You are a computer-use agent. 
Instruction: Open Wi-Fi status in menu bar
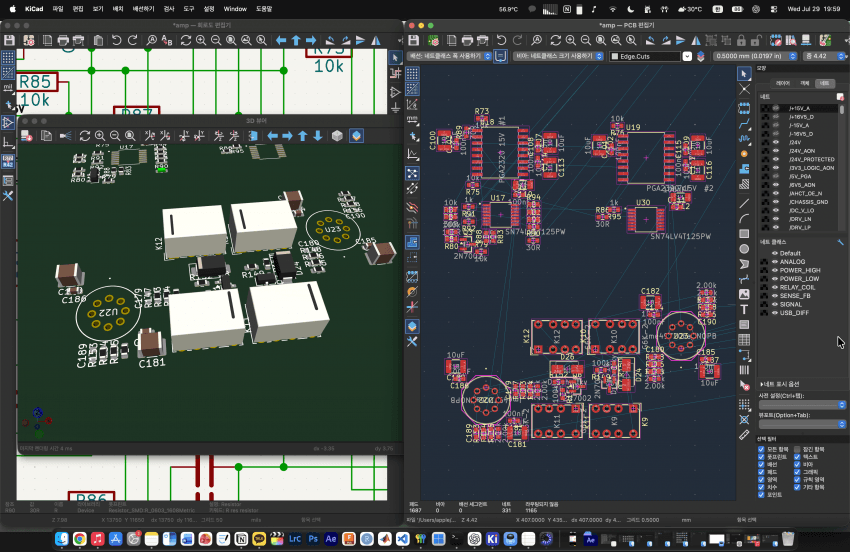tap(613, 9)
